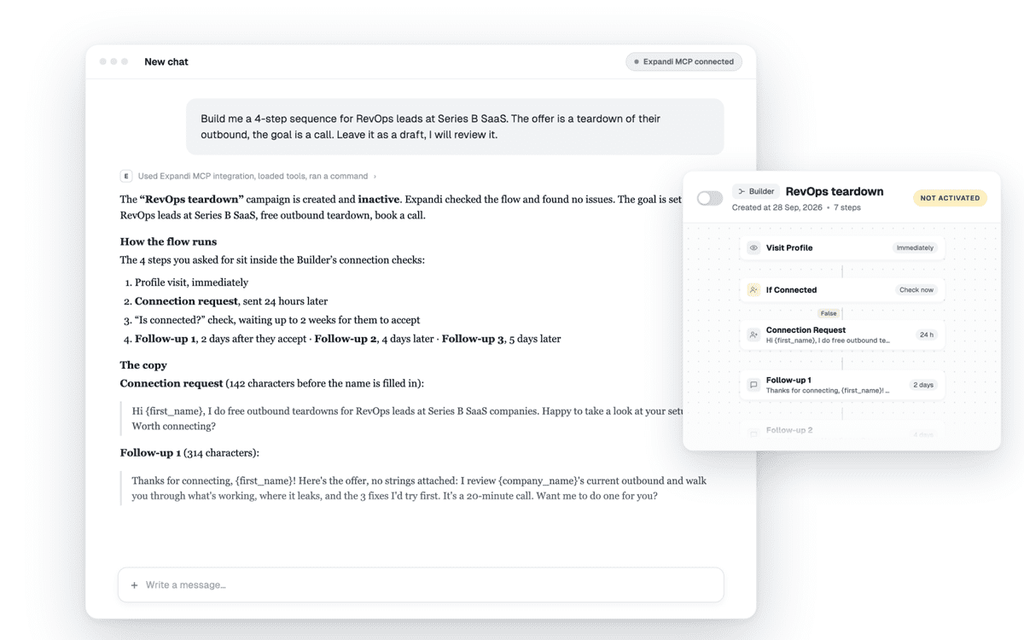
Task: Click the Visit Profile eye icon
Action: click(754, 248)
